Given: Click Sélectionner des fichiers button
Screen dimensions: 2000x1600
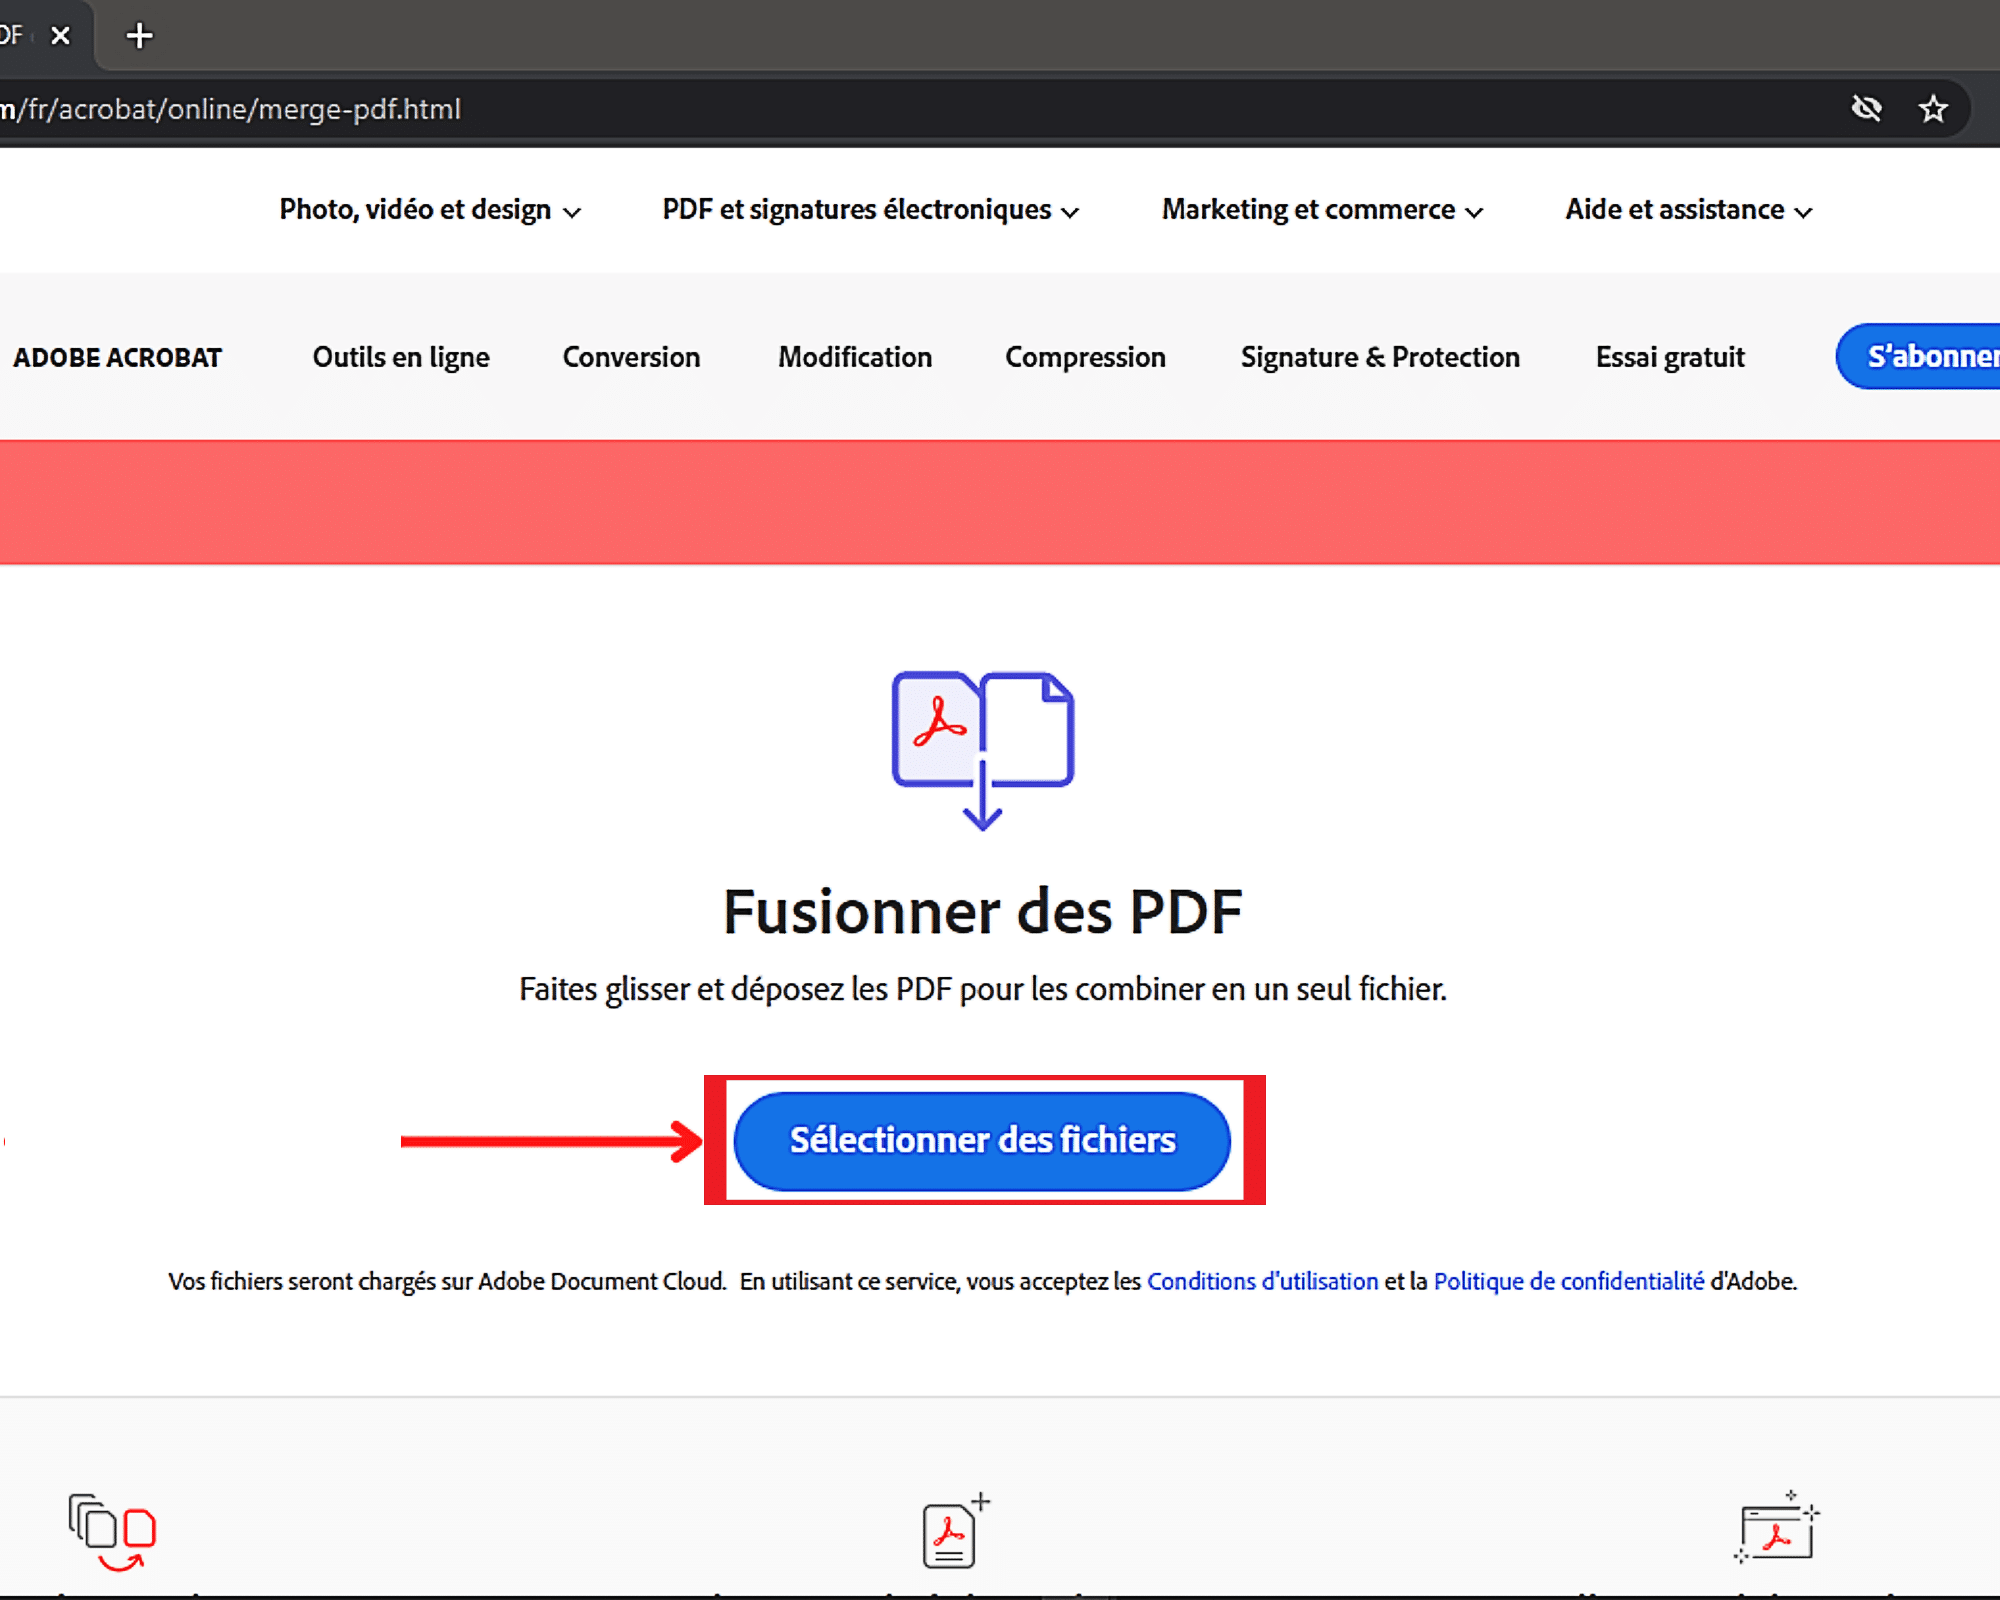Looking at the screenshot, I should pyautogui.click(x=982, y=1141).
